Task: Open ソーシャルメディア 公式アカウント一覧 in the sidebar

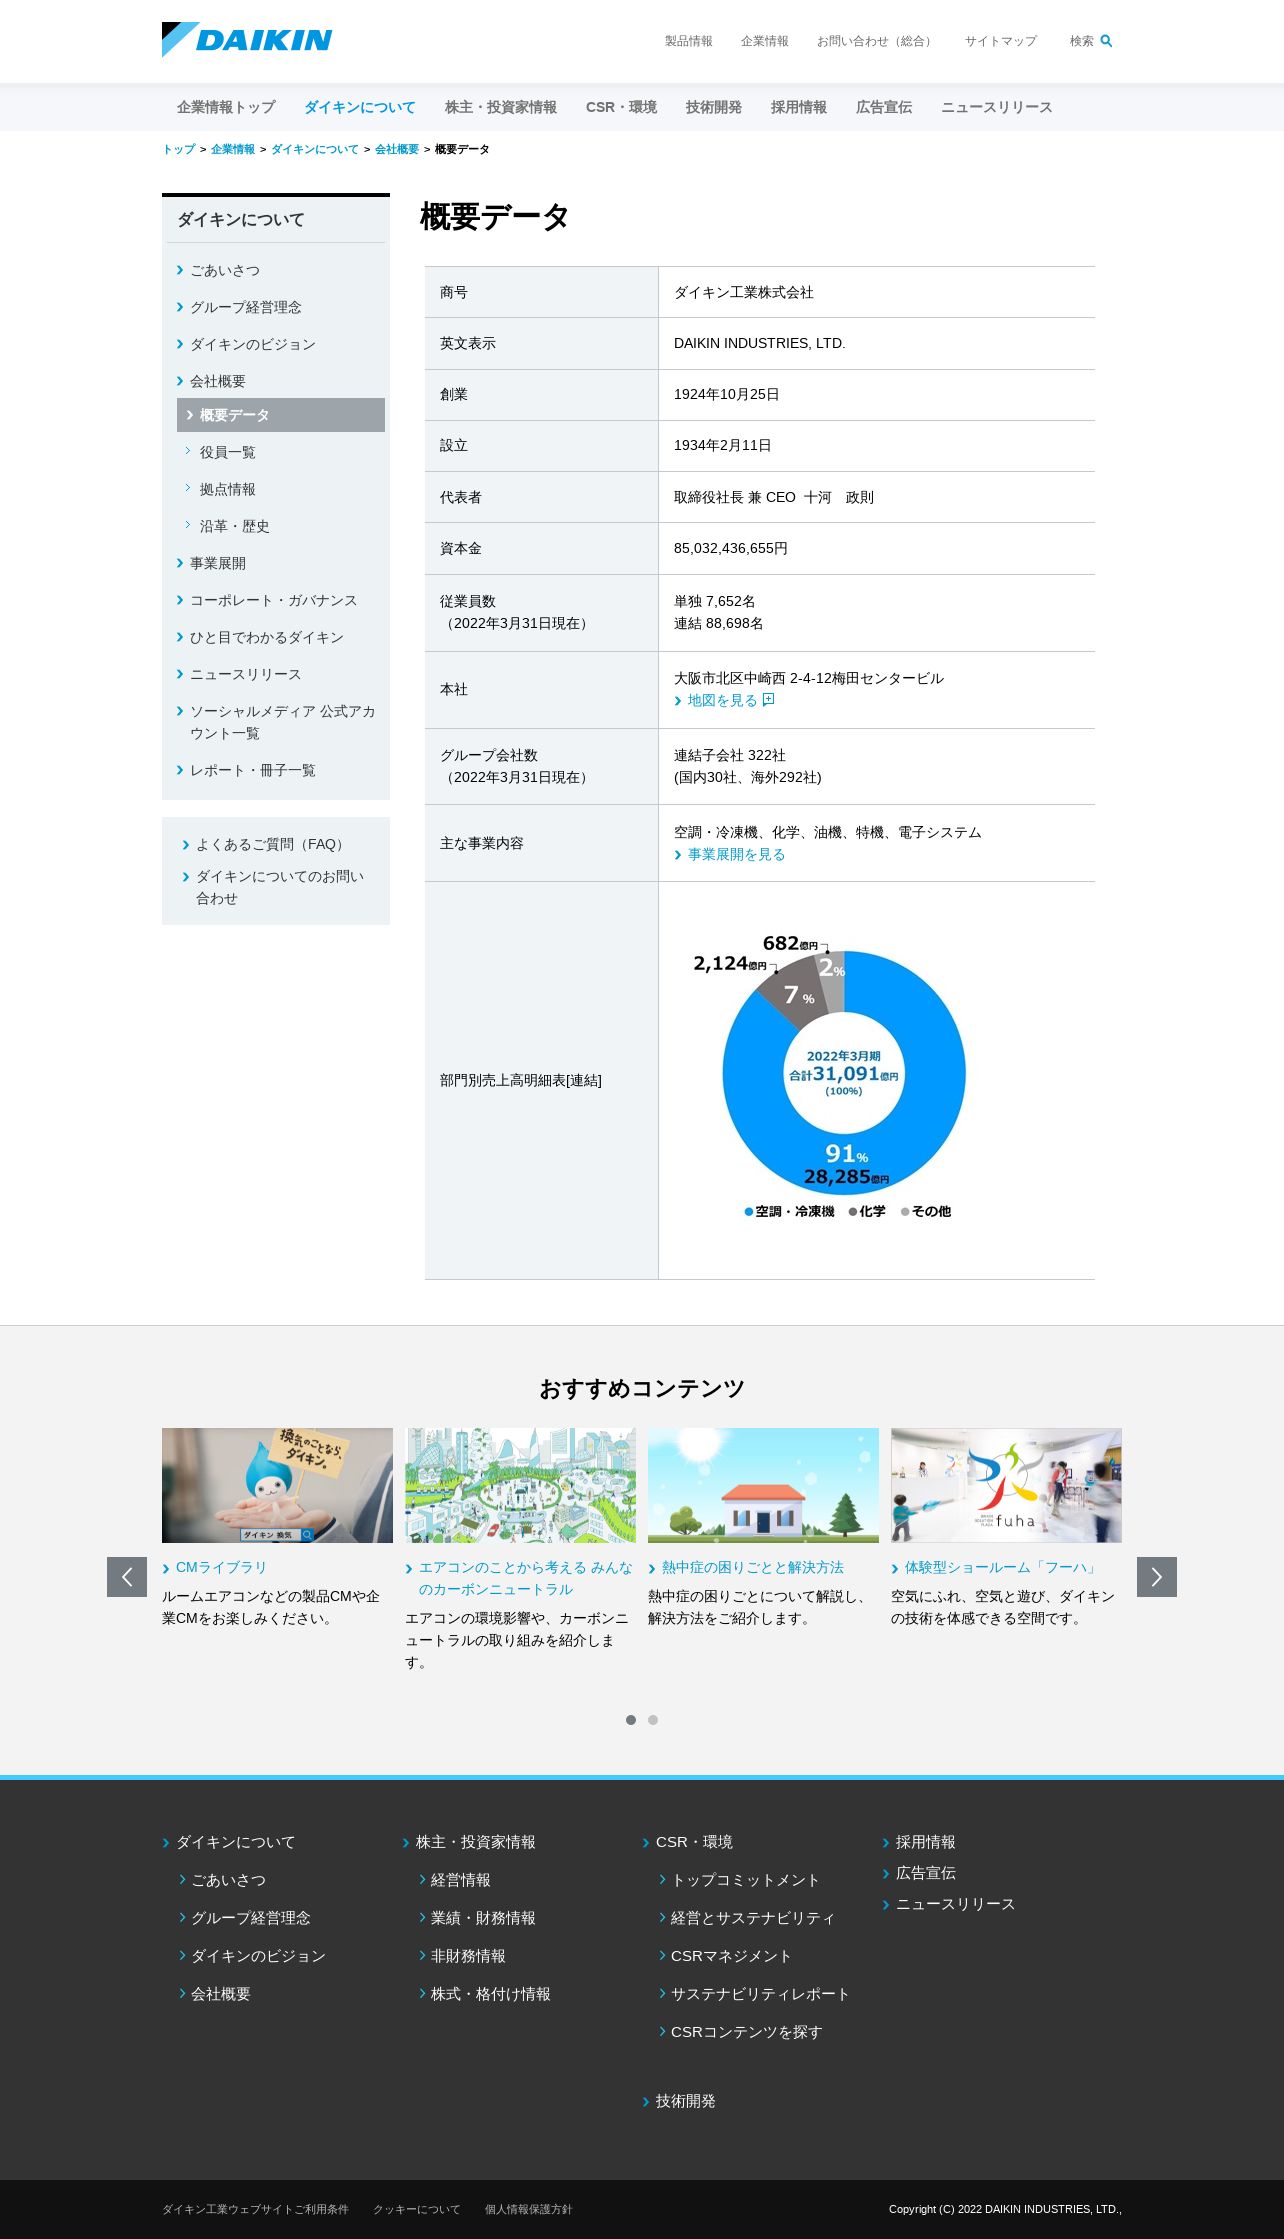Action: point(283,722)
